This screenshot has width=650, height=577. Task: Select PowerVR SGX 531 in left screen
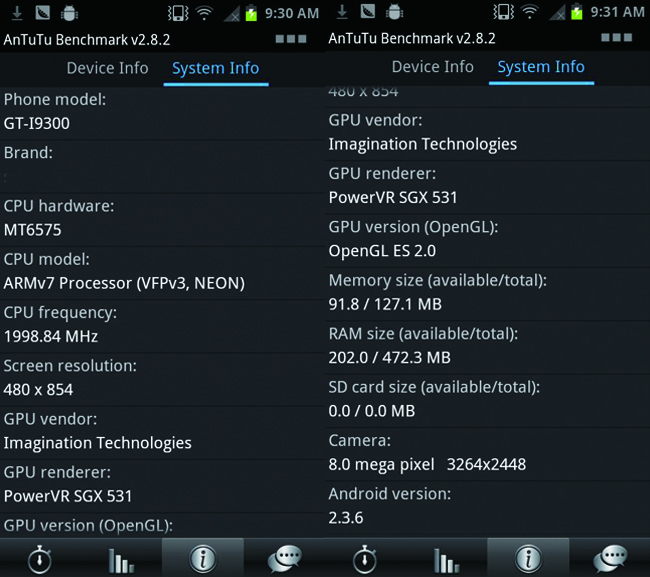pos(68,496)
